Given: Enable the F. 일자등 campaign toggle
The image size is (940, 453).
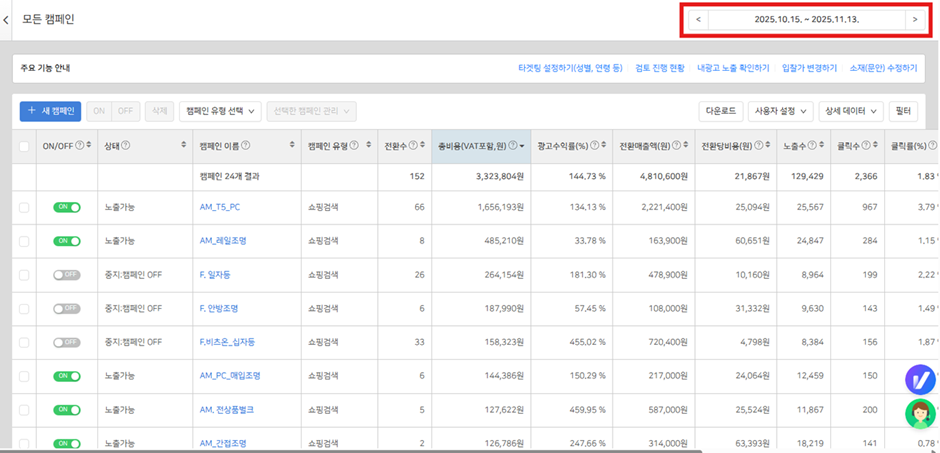Looking at the screenshot, I should coord(67,274).
